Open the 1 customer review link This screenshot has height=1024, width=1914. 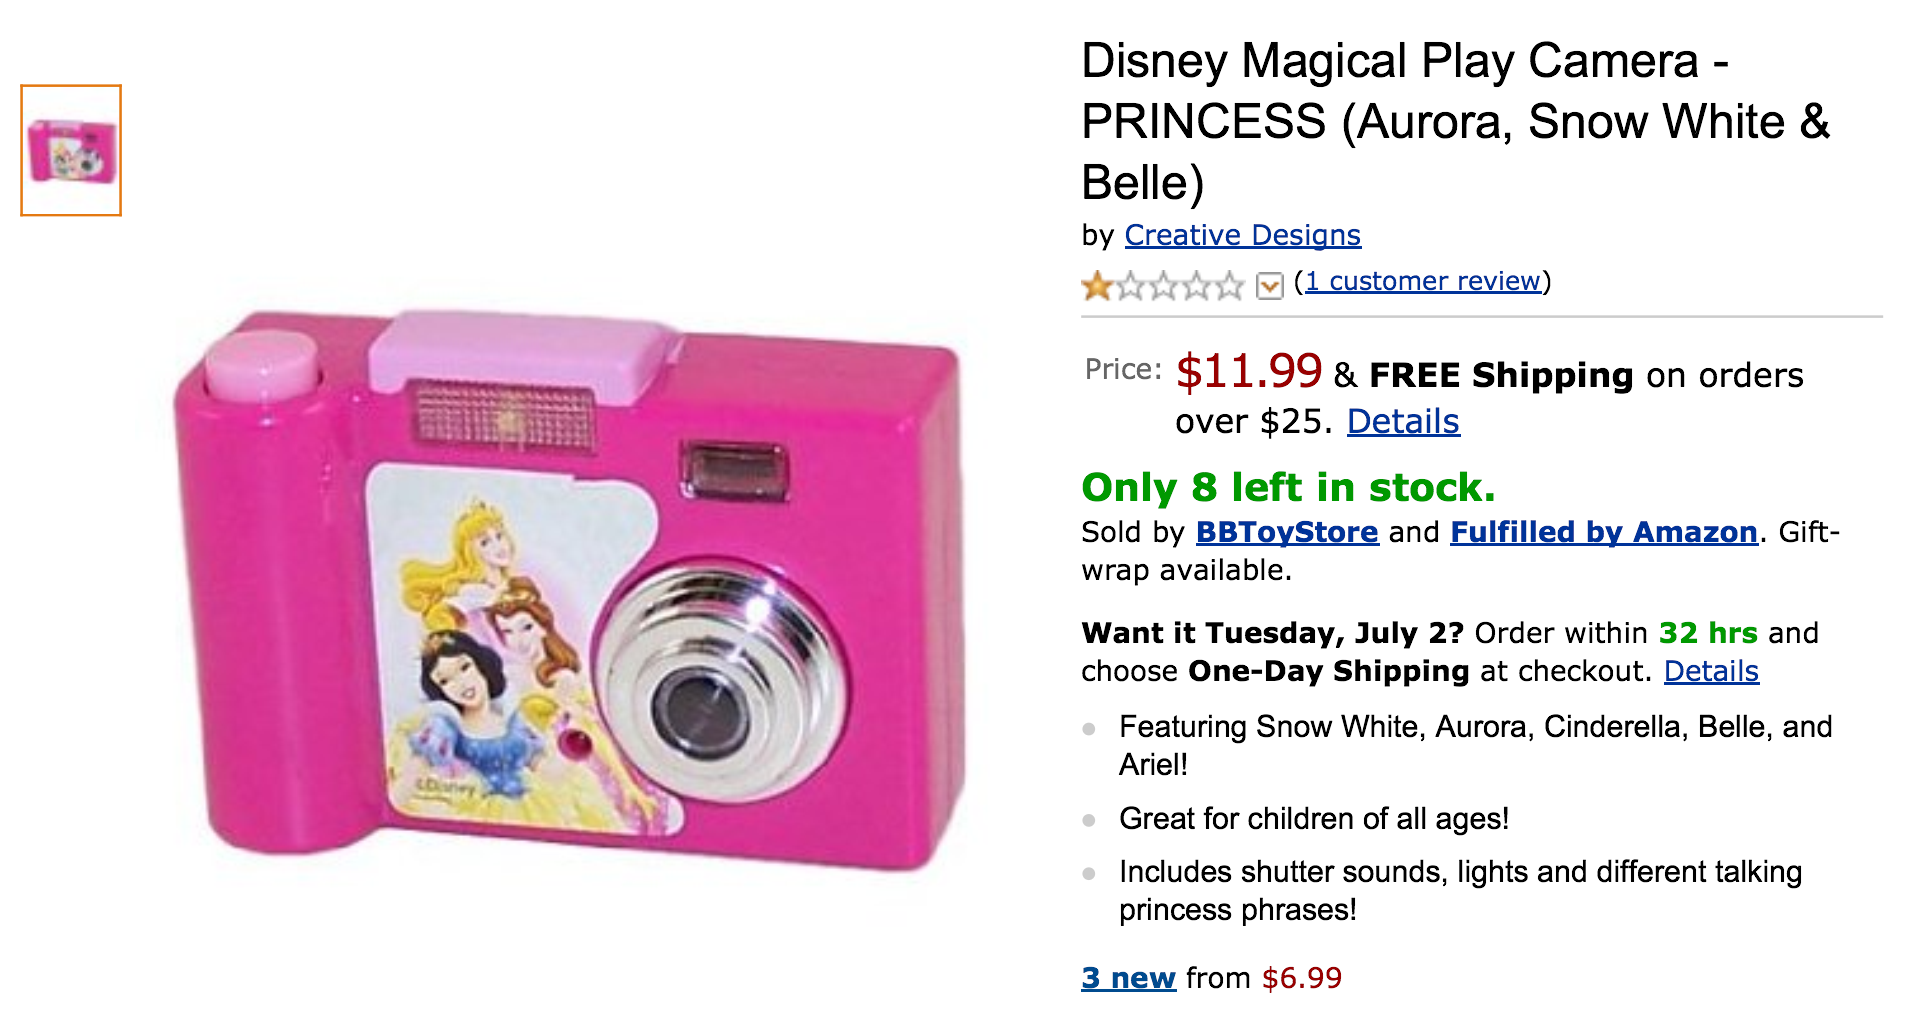1422,282
